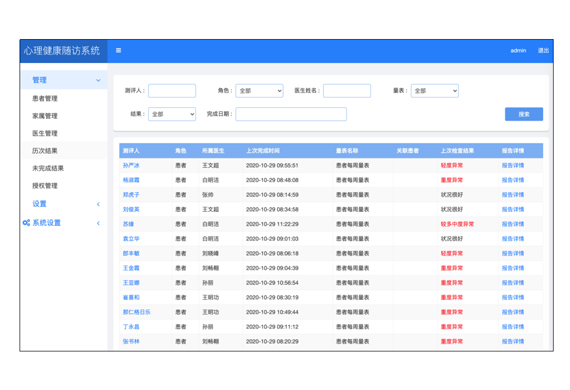Click timestamp 2020-10-29 09:55:51
Viewport: 570px width, 390px height.
[272, 165]
